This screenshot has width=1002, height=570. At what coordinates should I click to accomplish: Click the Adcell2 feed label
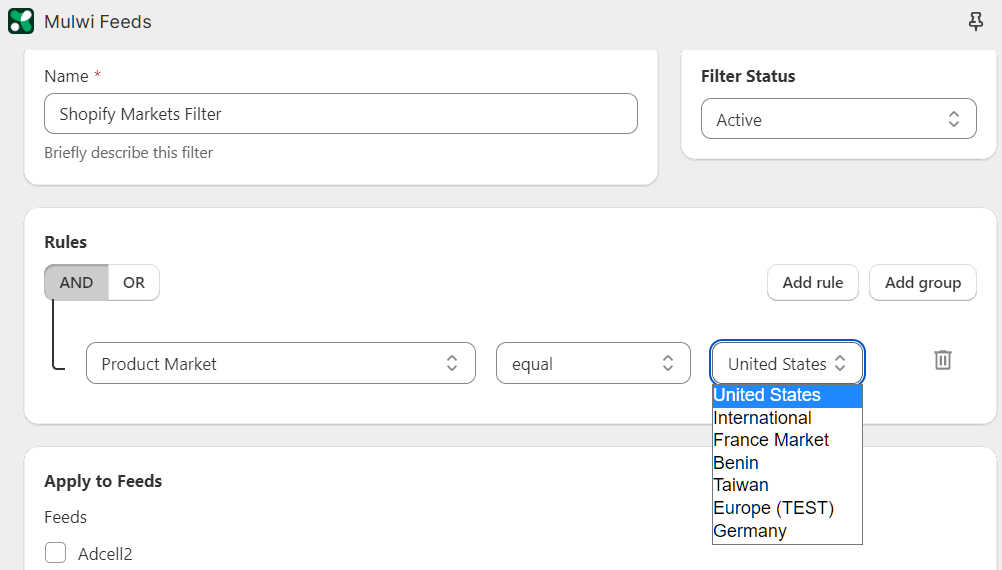(105, 554)
